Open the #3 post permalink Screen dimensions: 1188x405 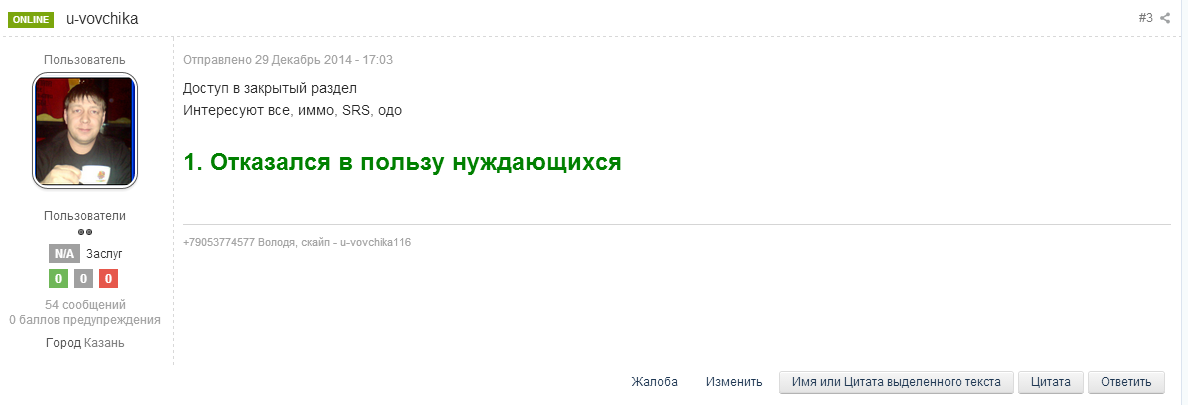tap(1145, 18)
